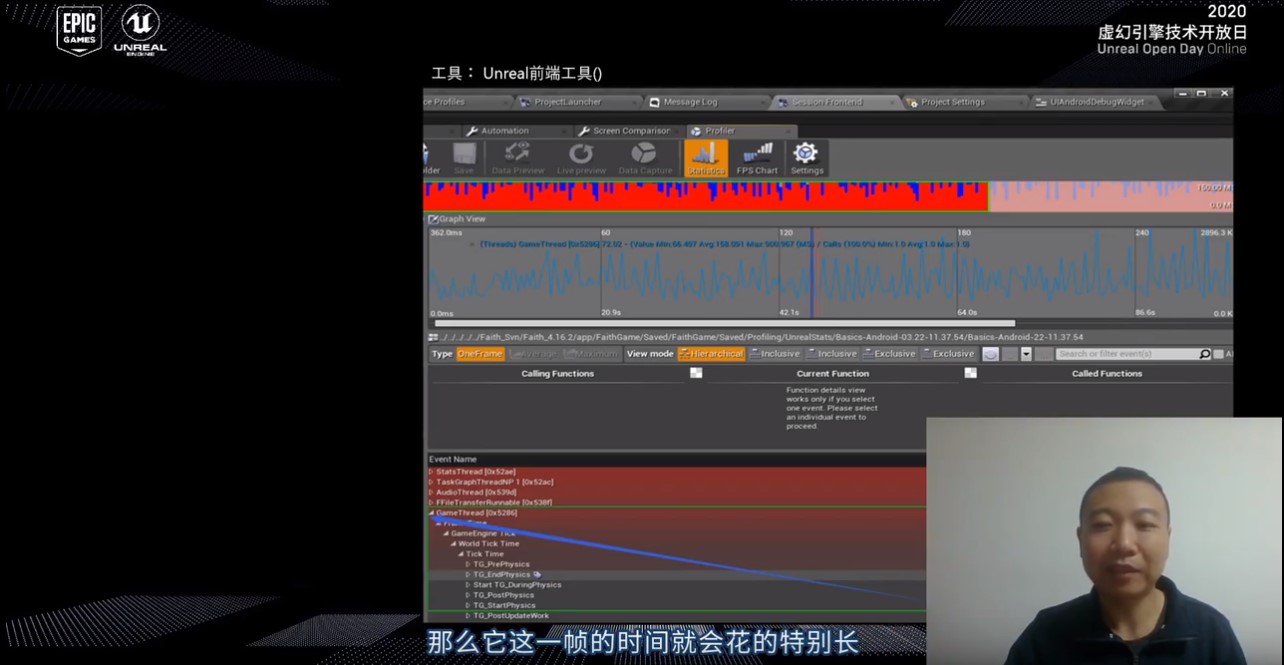Expand TaskGraphThreadNP 1 row

(x=432, y=482)
